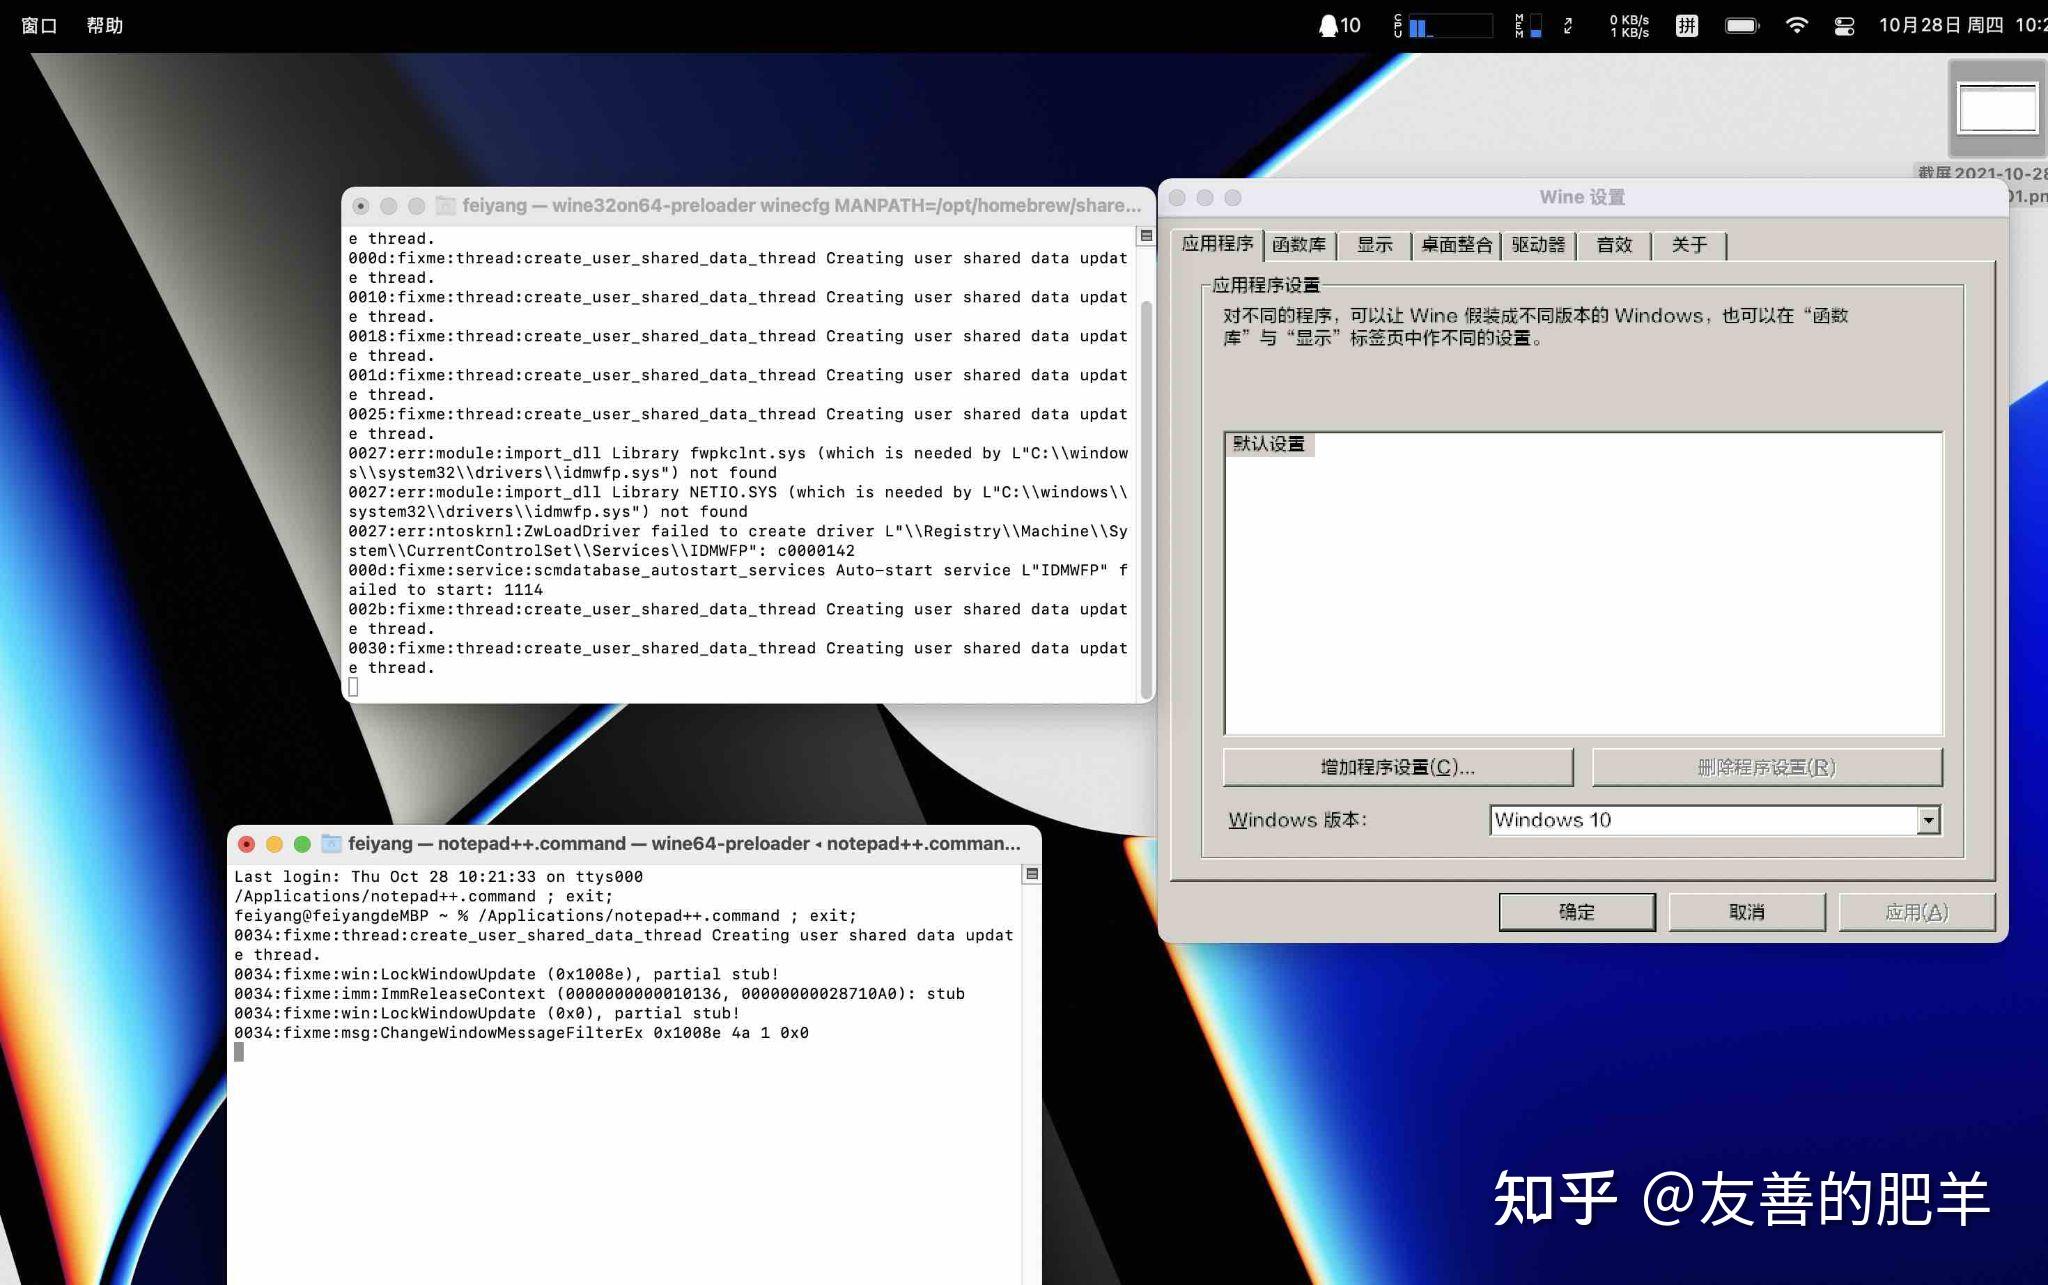Open Control Center from the menu bar

(1844, 23)
